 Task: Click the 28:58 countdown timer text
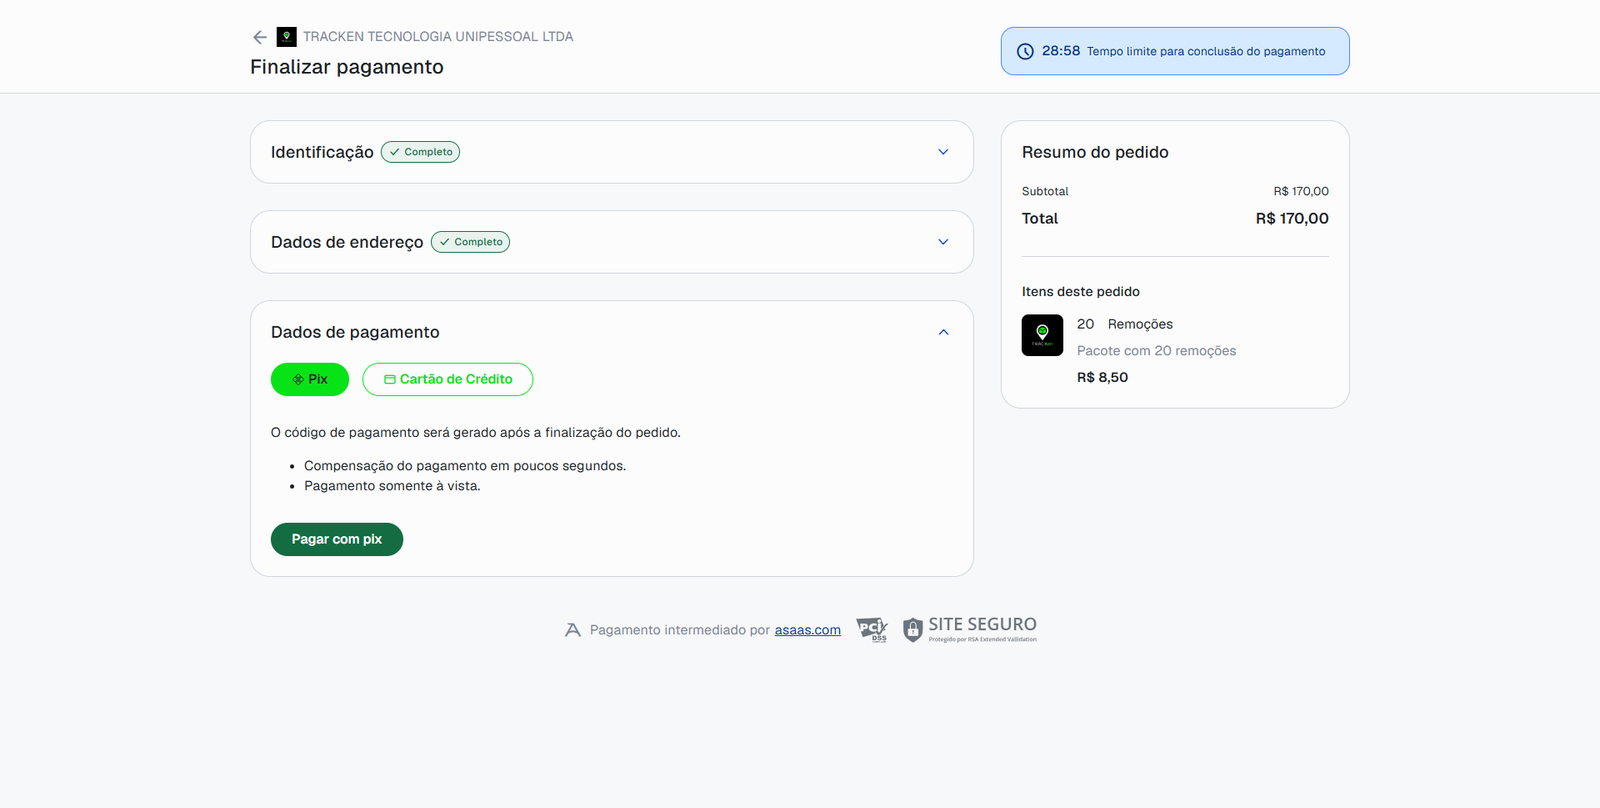(1061, 51)
